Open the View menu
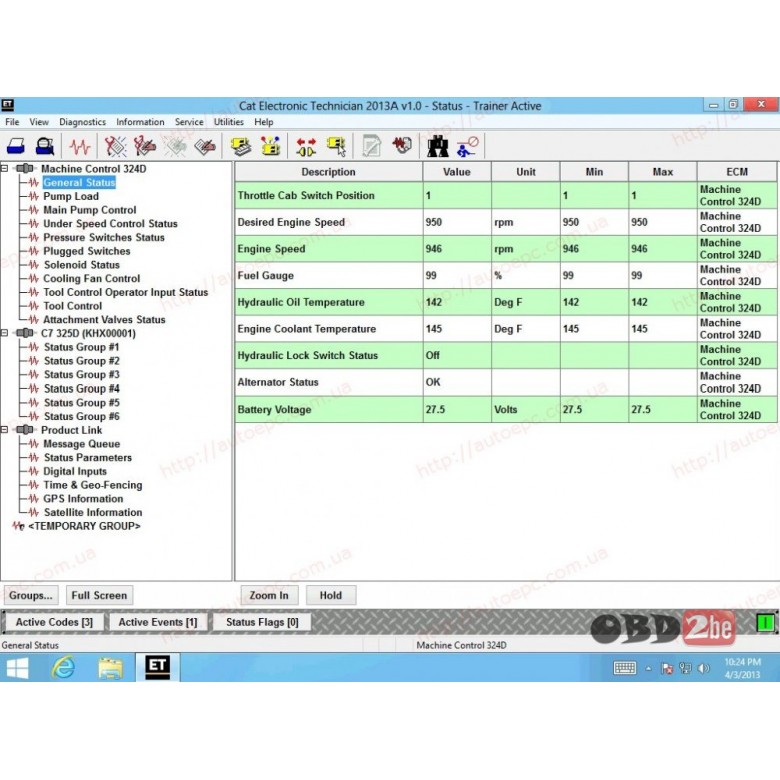780x780 pixels. click(39, 122)
